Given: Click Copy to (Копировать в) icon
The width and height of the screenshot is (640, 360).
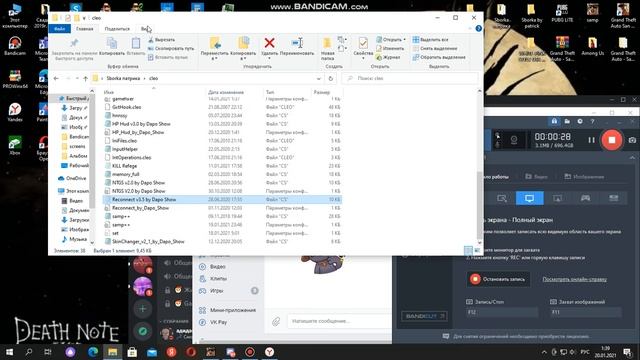Looking at the screenshot, I should 243,43.
